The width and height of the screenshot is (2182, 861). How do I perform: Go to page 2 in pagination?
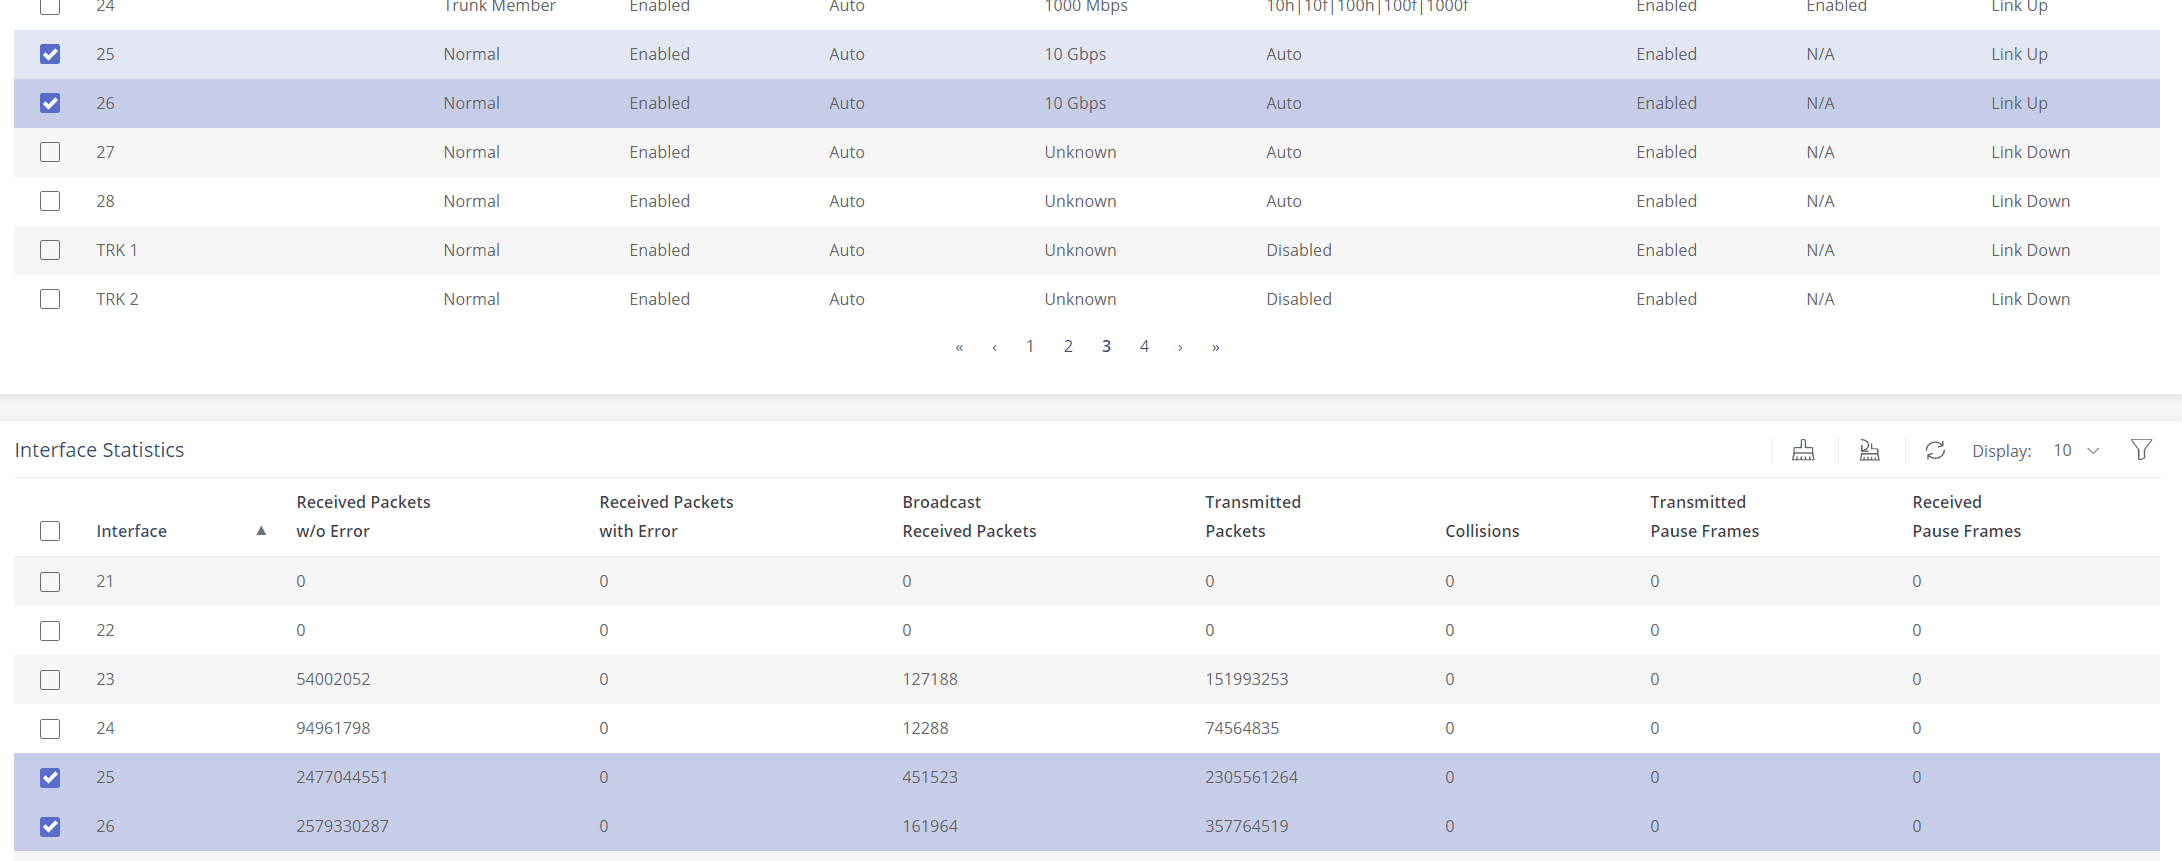click(1068, 346)
